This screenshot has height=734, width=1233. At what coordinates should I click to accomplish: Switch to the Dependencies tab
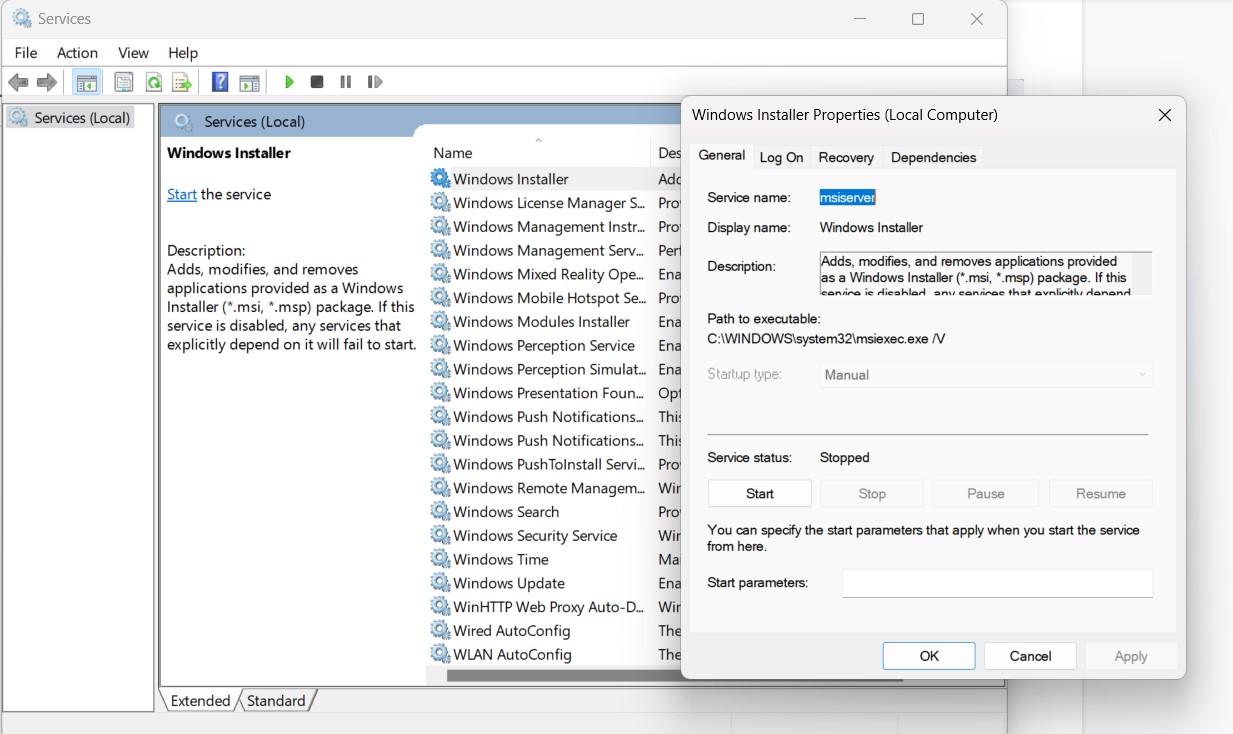point(933,157)
